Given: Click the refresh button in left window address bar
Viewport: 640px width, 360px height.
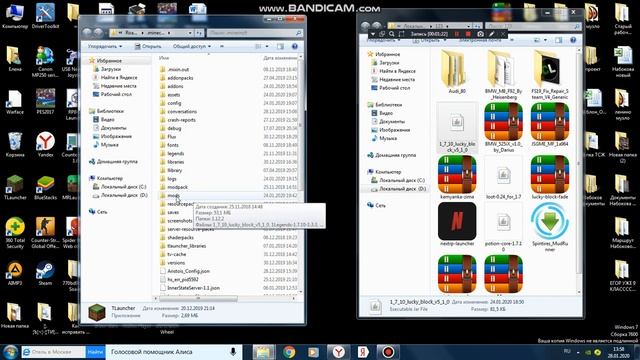Looking at the screenshot, I should click(199, 33).
